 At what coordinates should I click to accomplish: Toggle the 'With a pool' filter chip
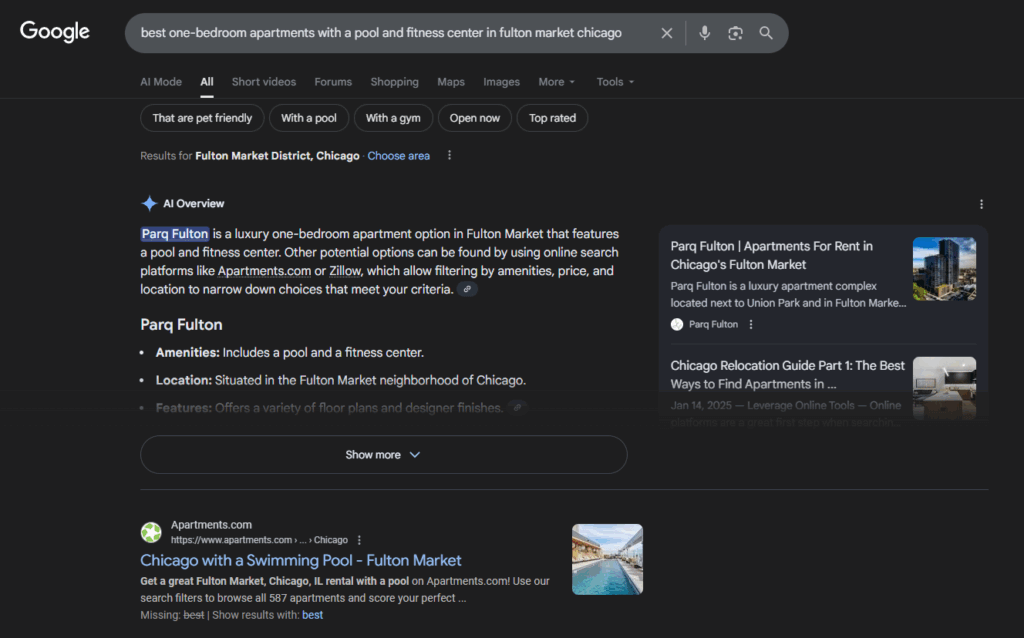point(309,118)
